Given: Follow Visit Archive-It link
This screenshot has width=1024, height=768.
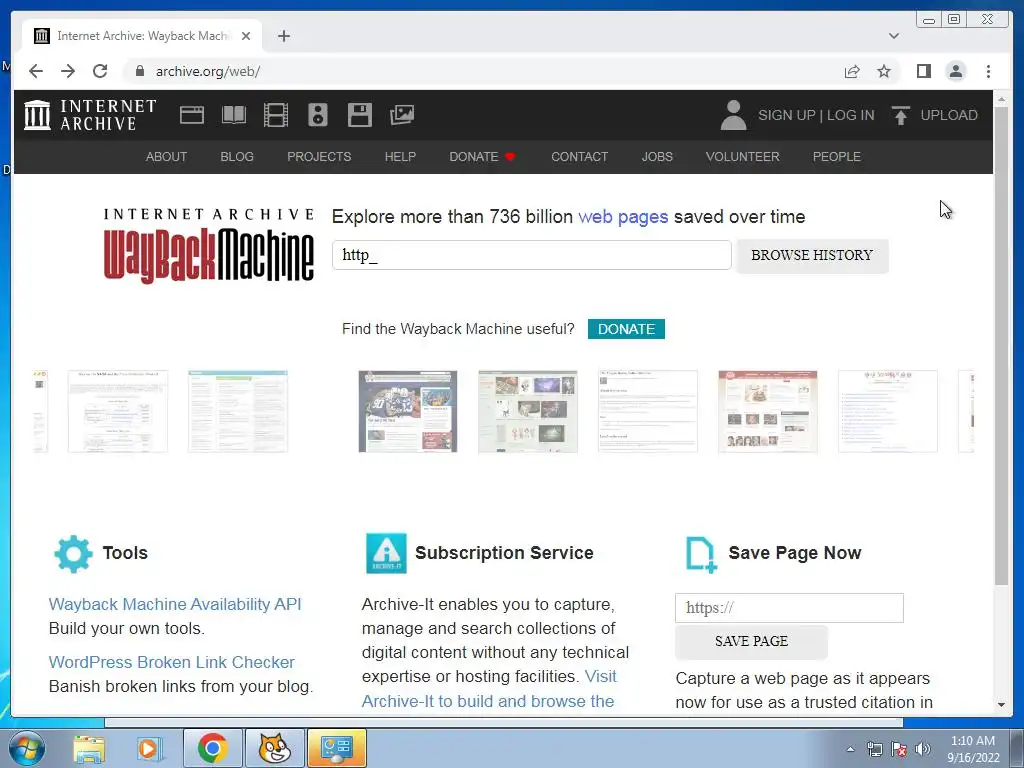Looking at the screenshot, I should pos(489,689).
